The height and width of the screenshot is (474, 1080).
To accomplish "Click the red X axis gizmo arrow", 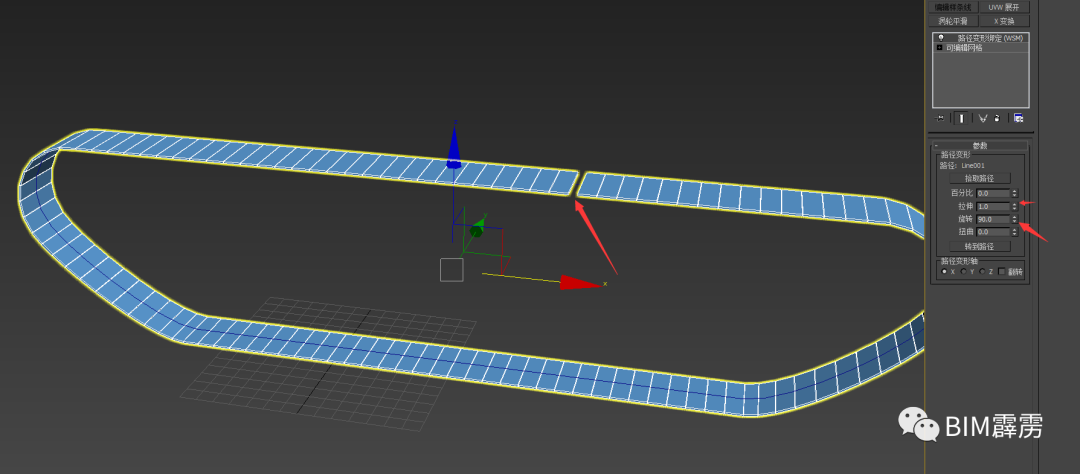I will pos(582,282).
